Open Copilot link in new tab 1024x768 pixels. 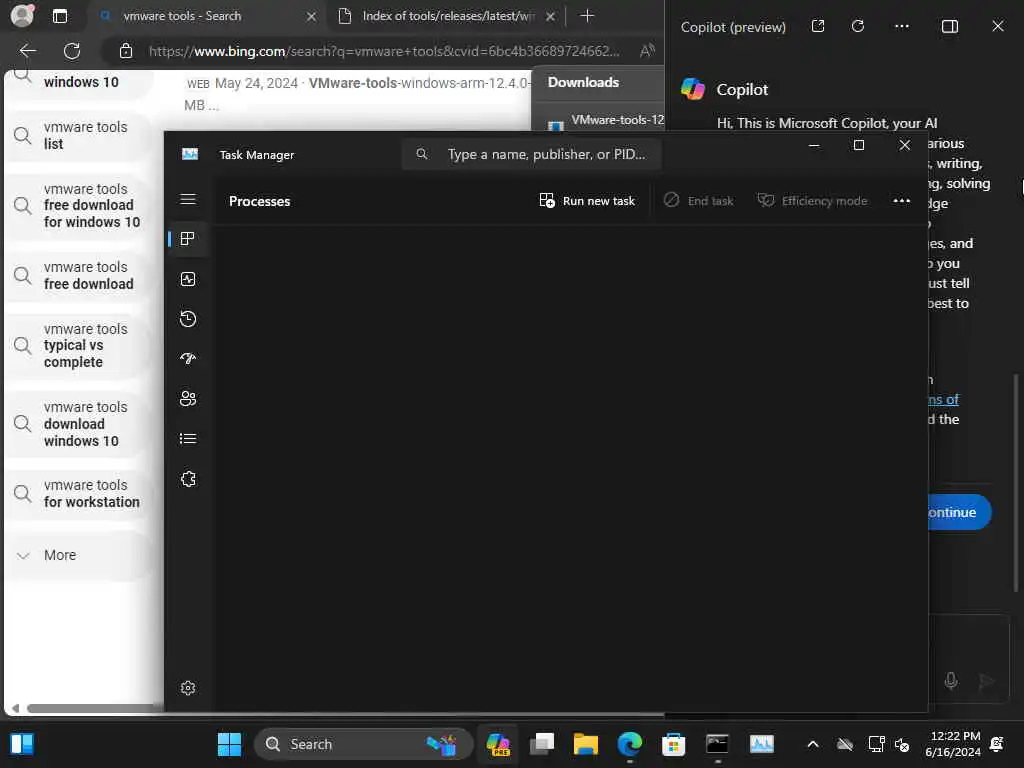click(818, 26)
